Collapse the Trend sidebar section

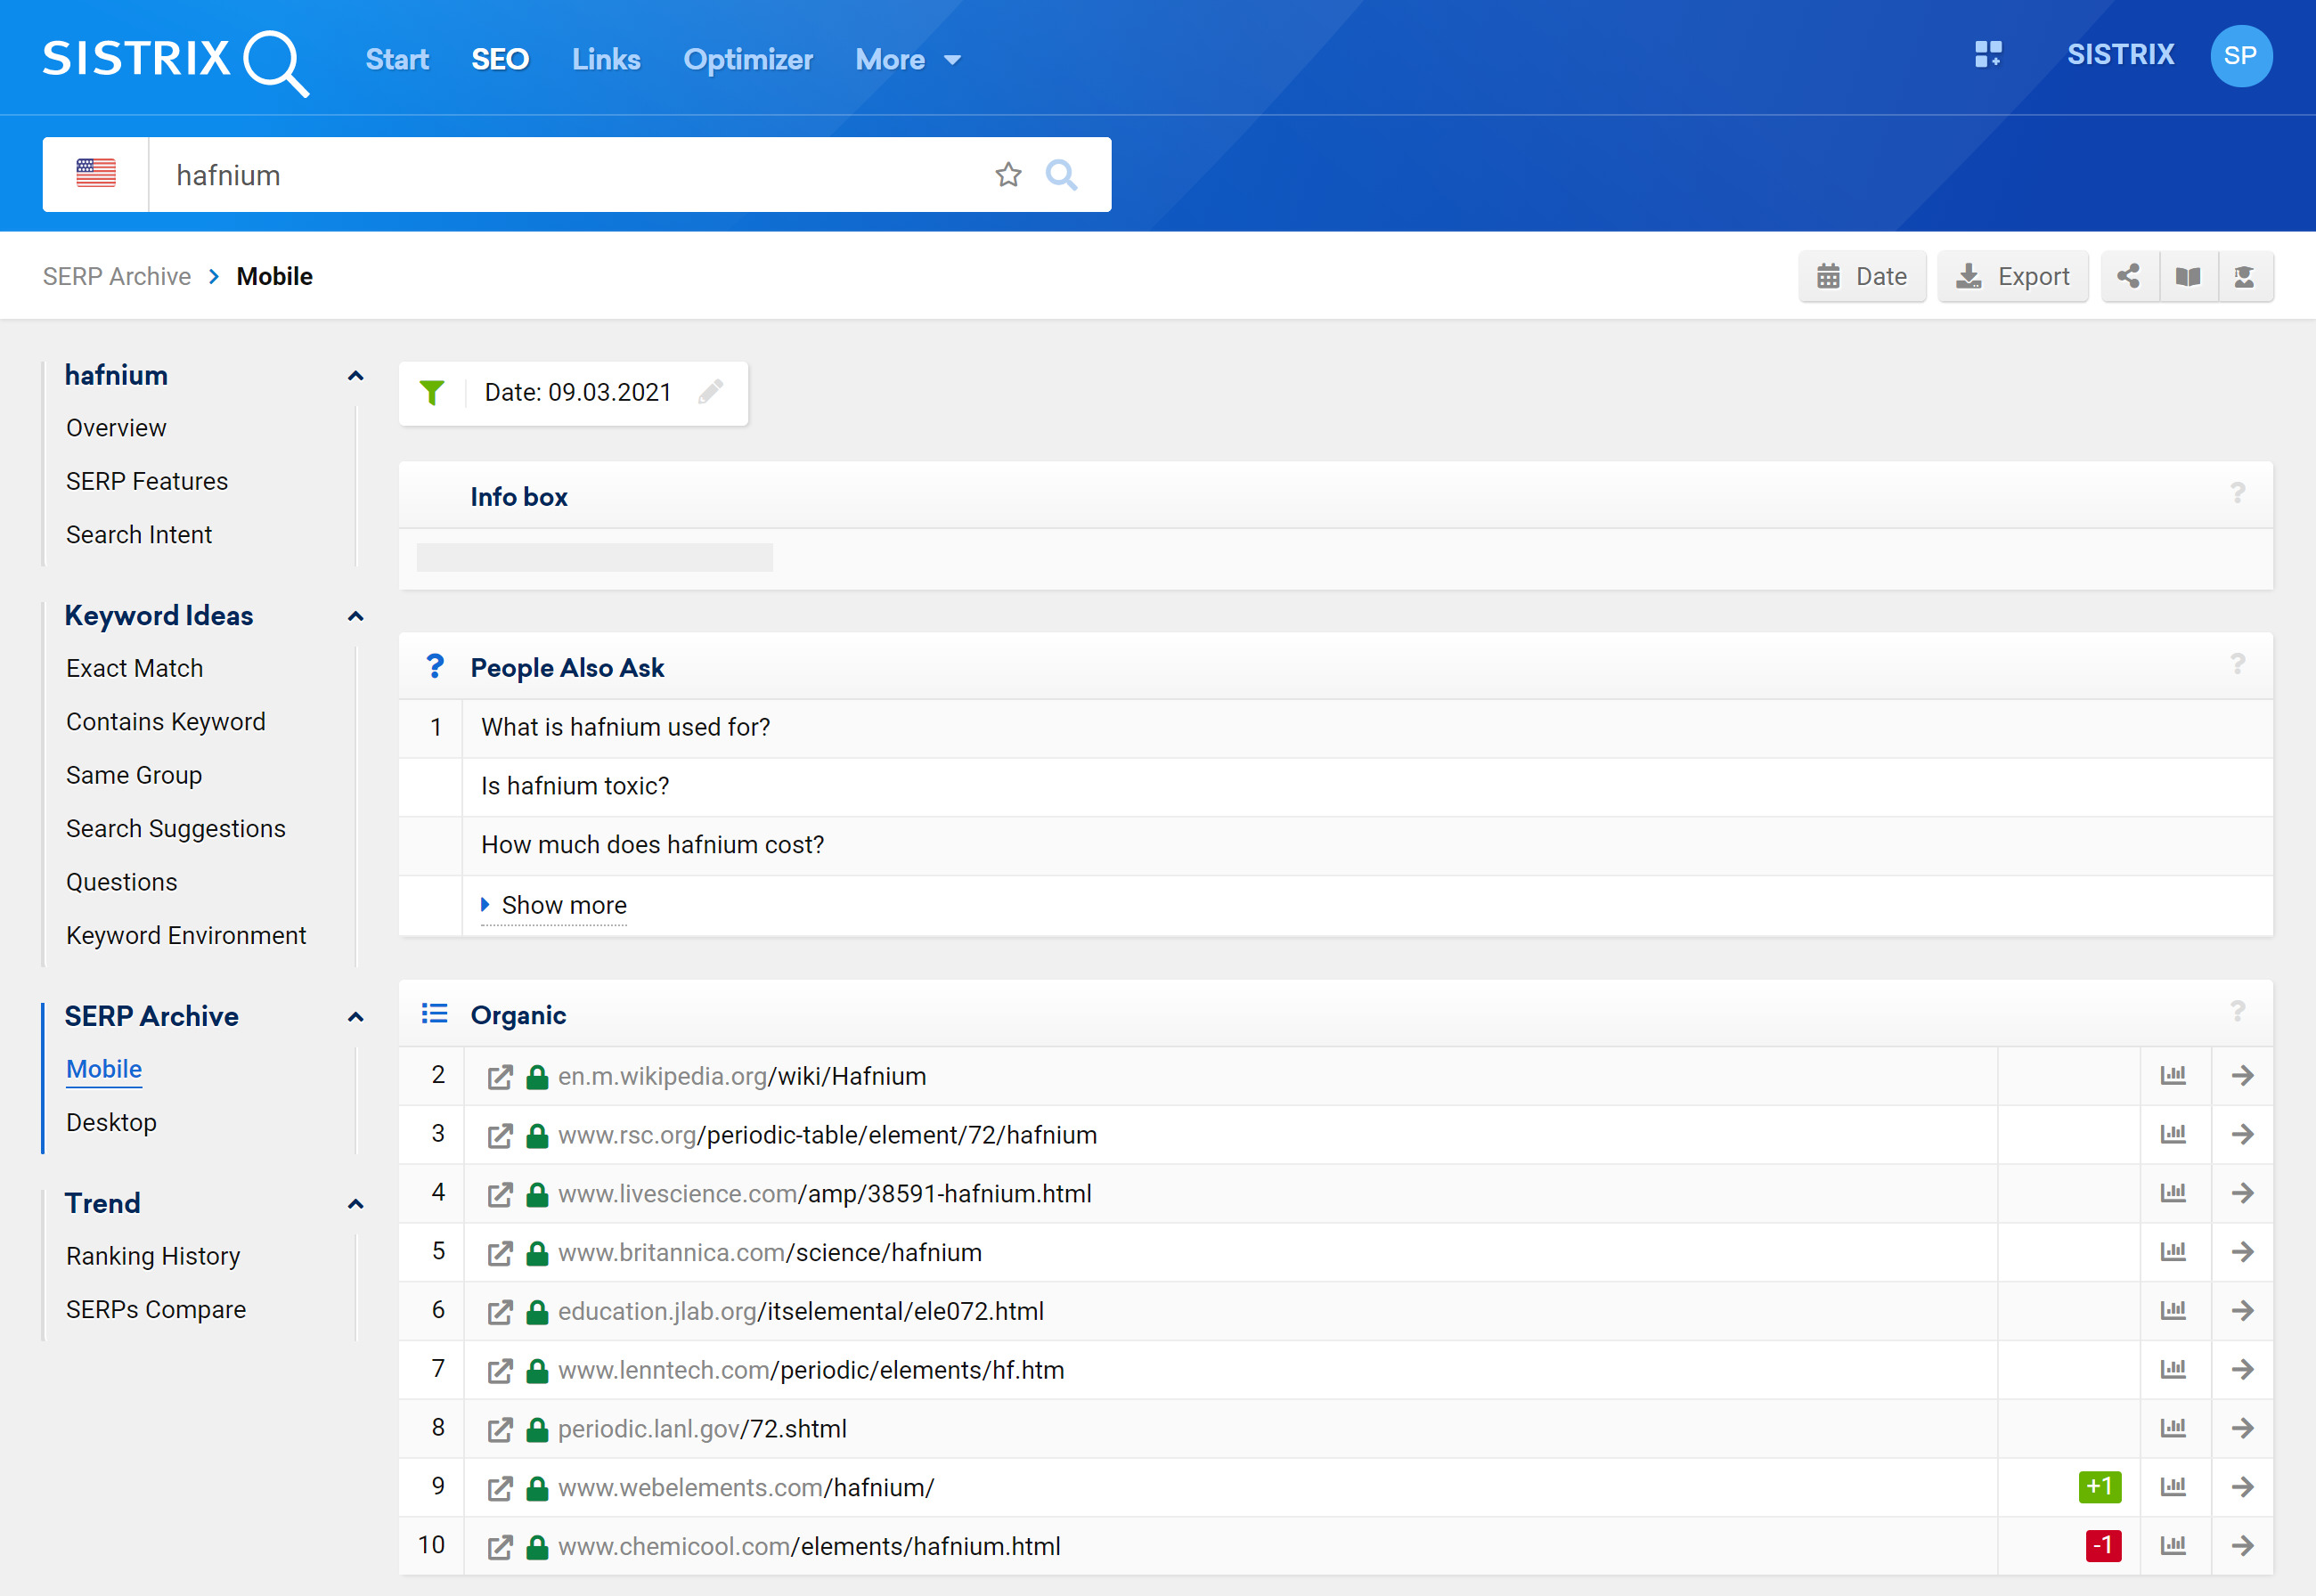pyautogui.click(x=355, y=1204)
